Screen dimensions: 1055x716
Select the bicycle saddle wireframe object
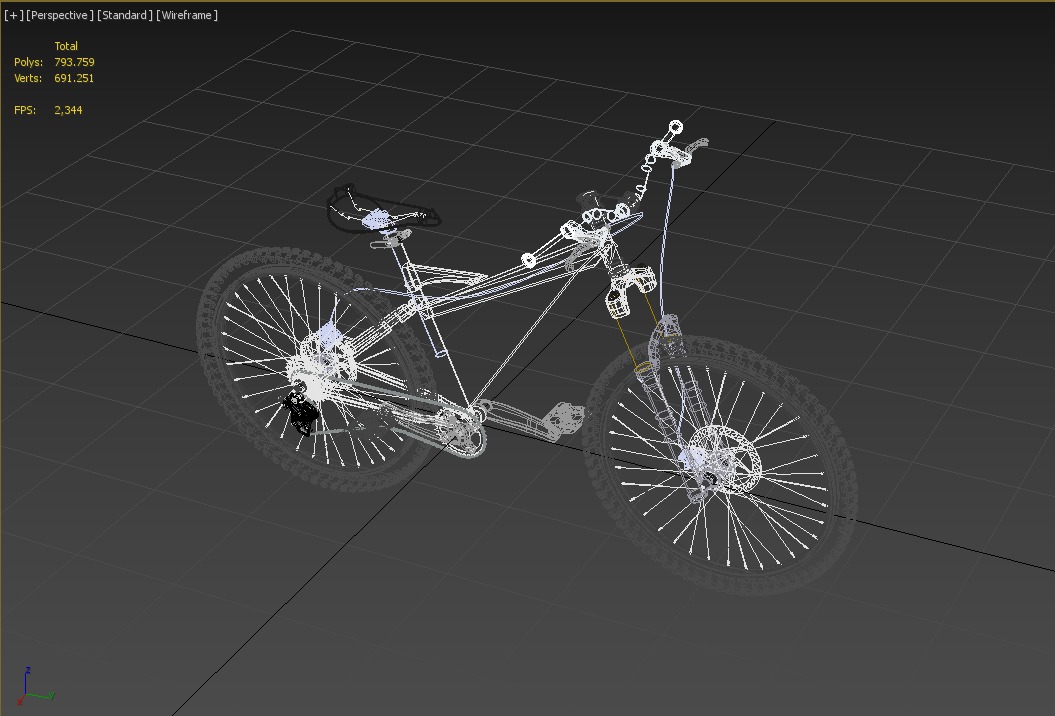pos(382,208)
